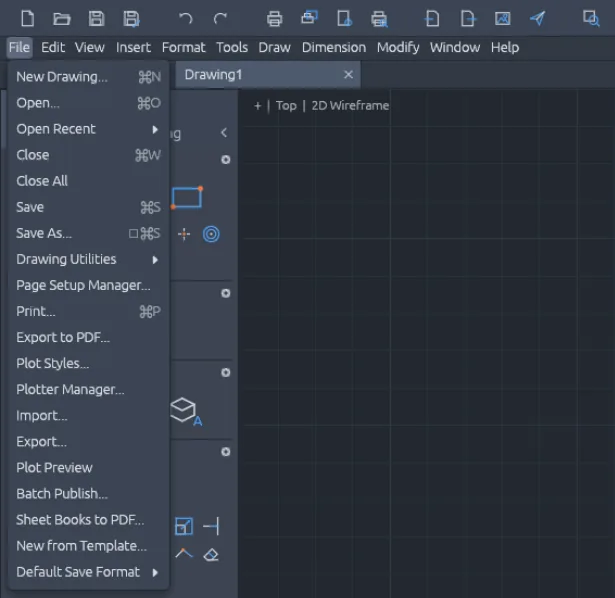Screen dimensions: 615x598
Task: Open the Draw menu
Action: point(275,47)
